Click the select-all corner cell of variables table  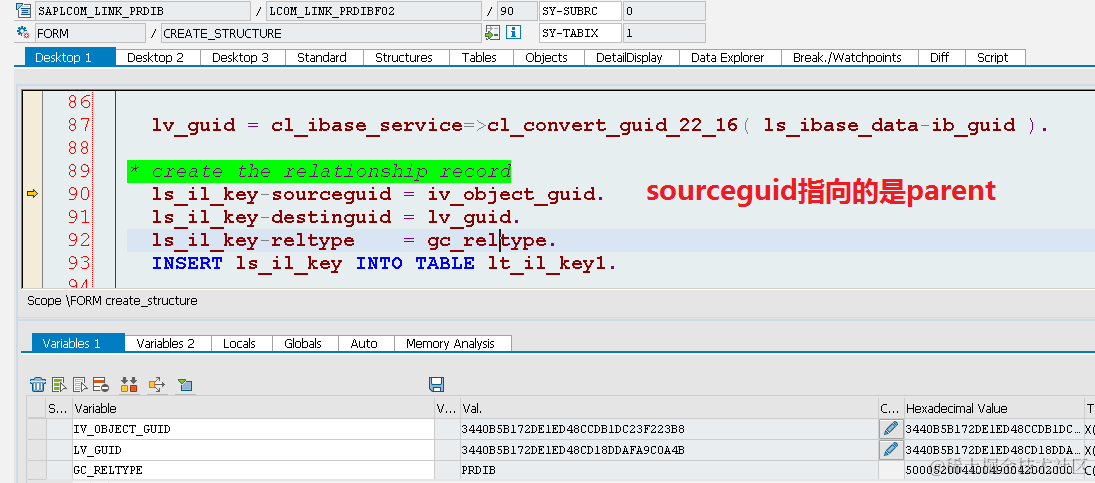(x=37, y=408)
